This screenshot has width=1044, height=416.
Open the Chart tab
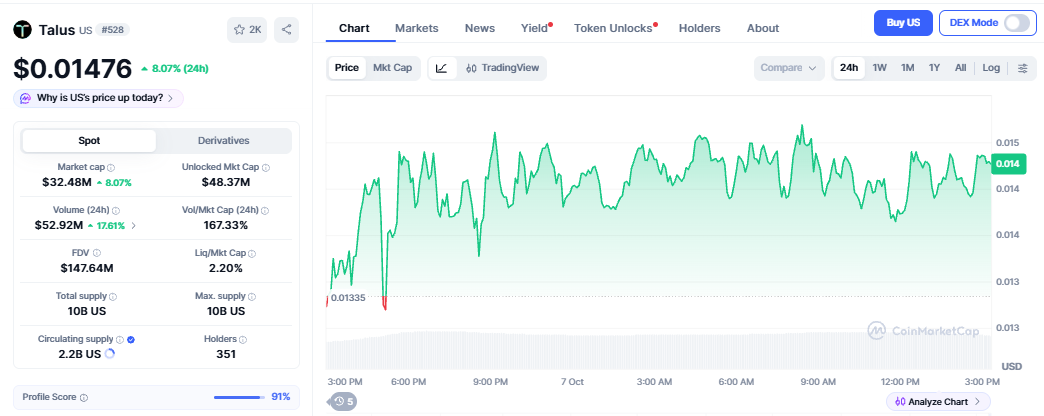[x=354, y=28]
